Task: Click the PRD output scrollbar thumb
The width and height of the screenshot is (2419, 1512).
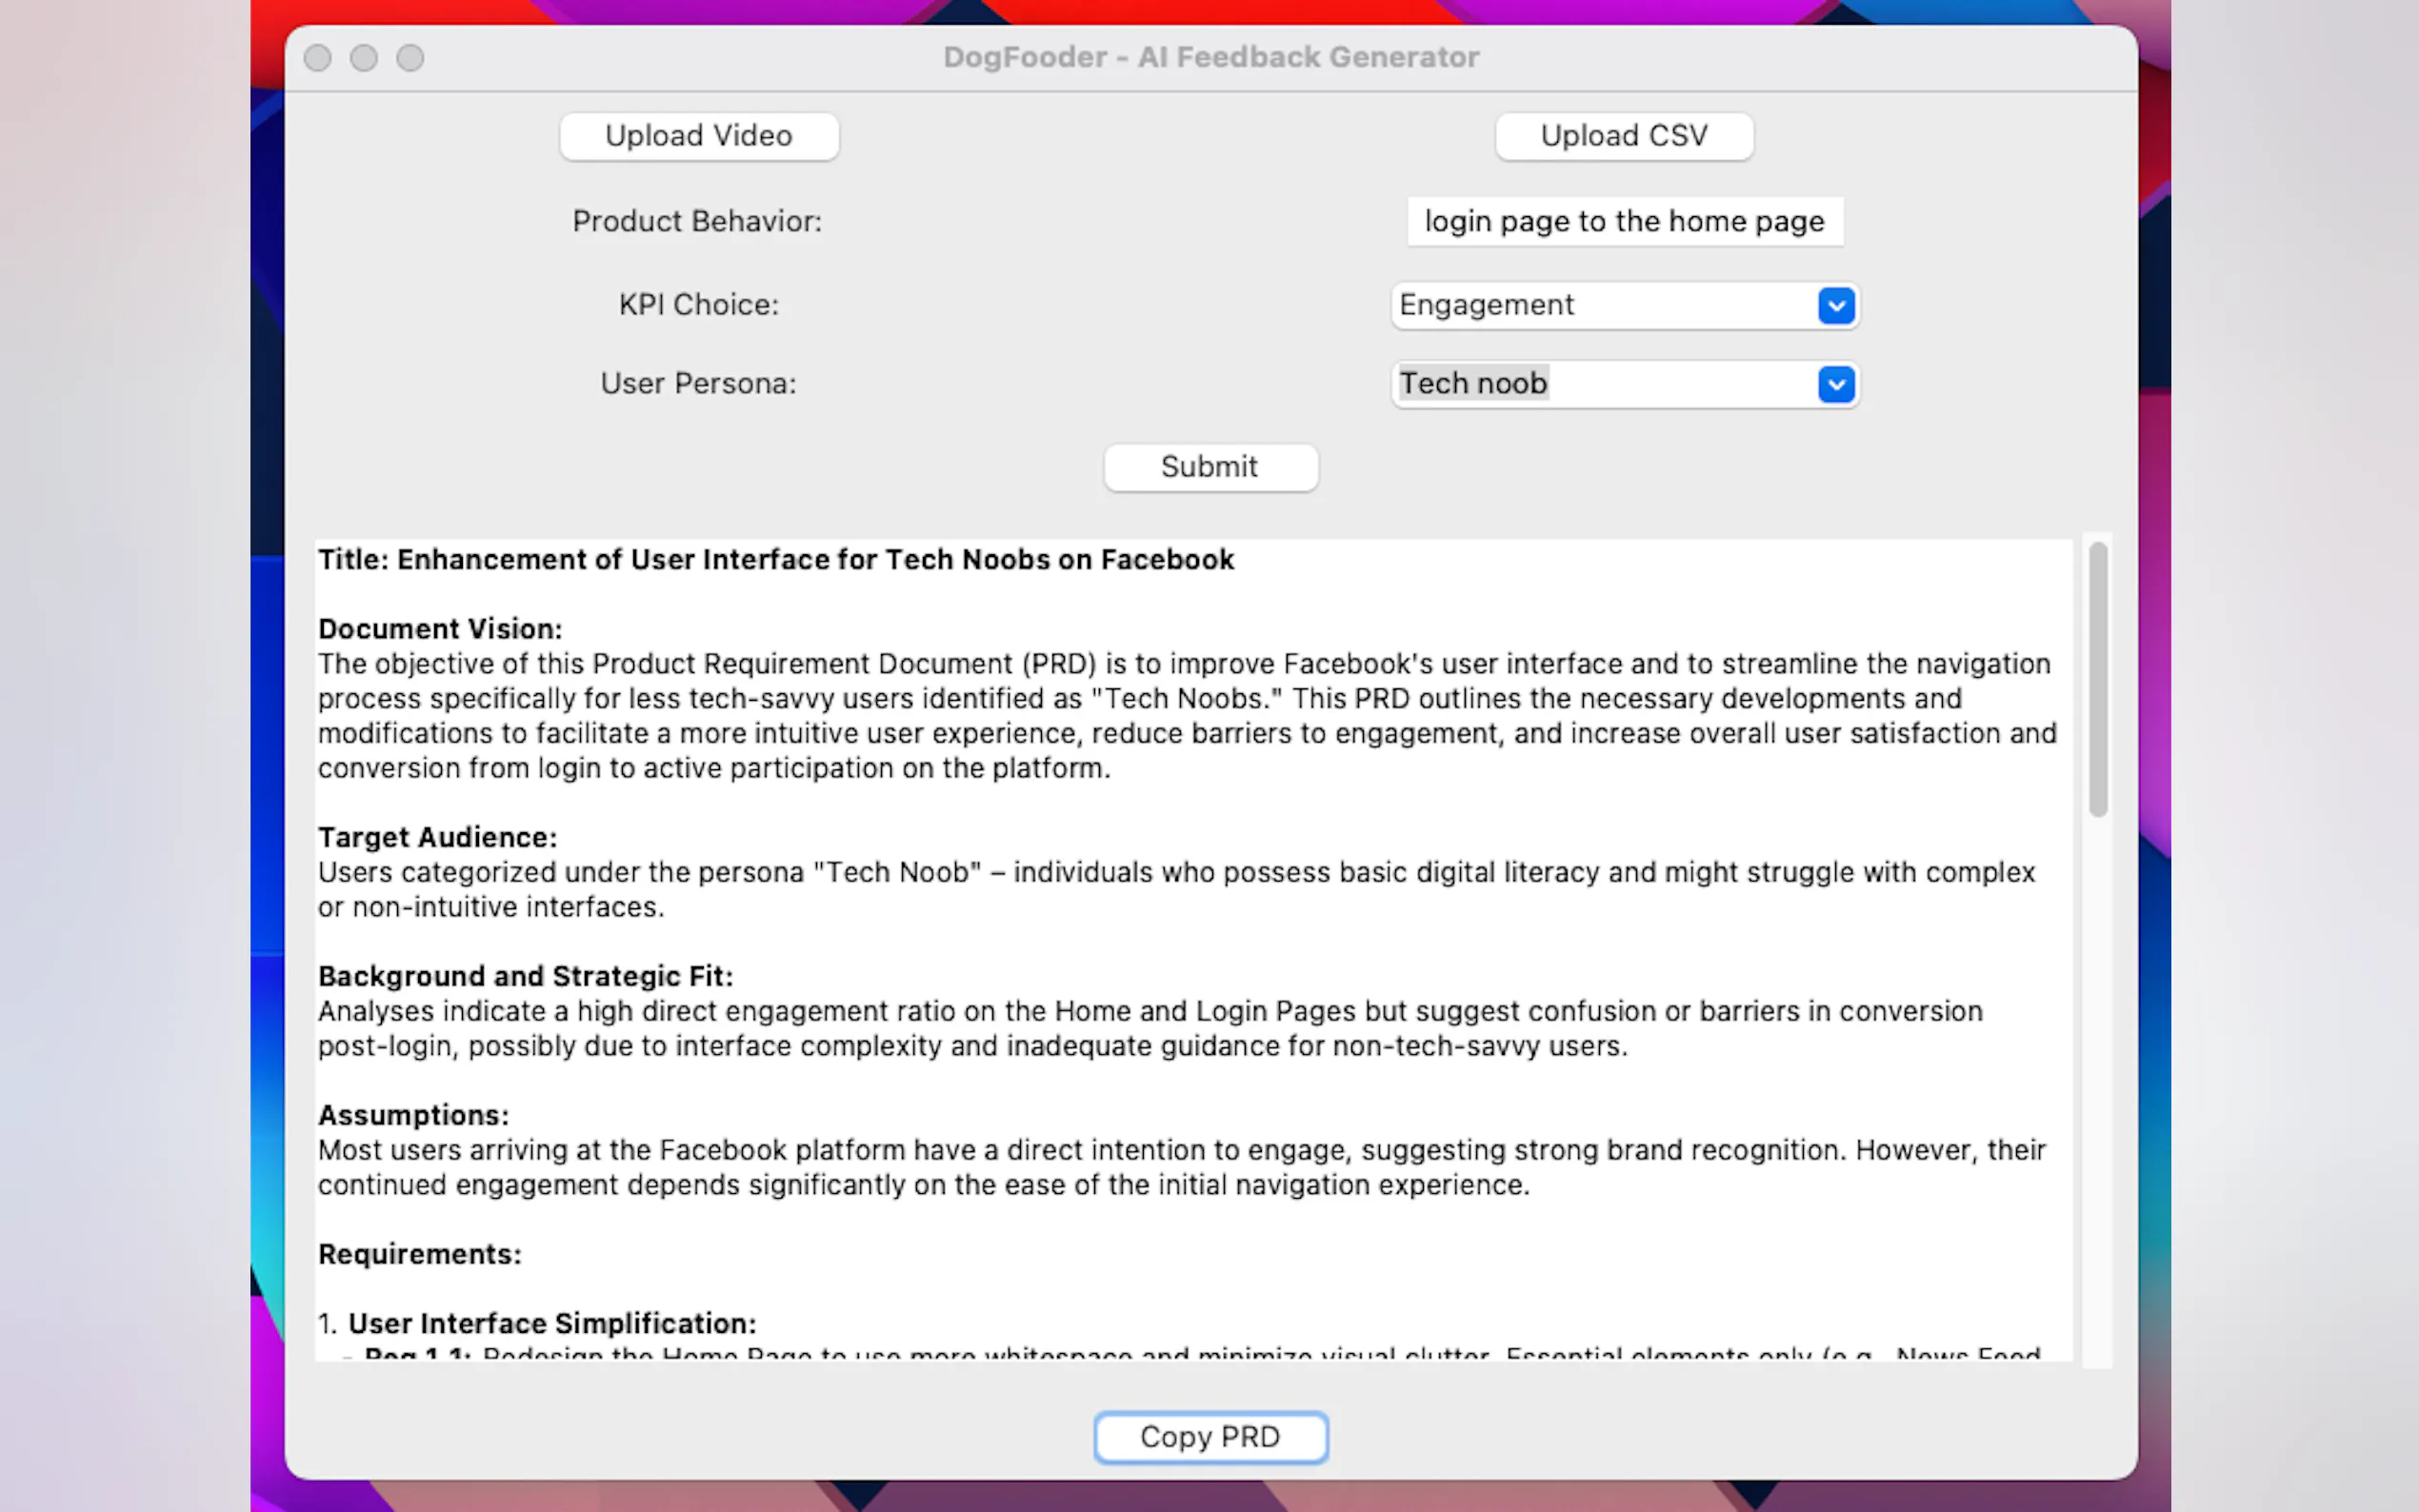Action: [2097, 680]
